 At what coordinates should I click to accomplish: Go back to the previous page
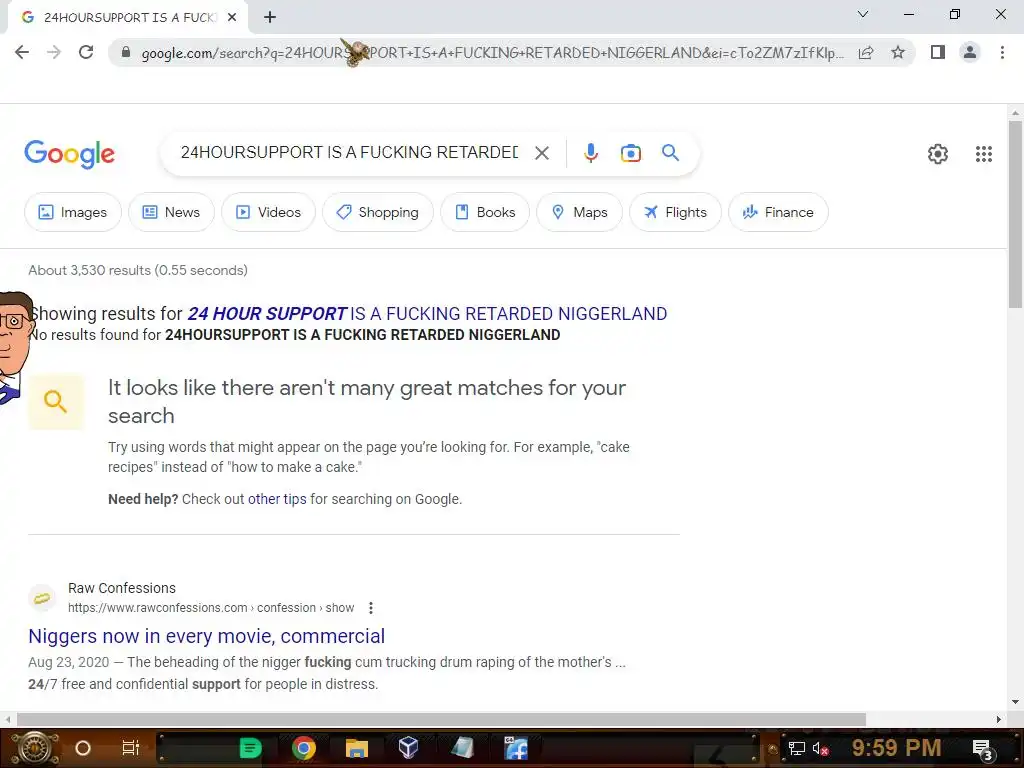(x=22, y=52)
